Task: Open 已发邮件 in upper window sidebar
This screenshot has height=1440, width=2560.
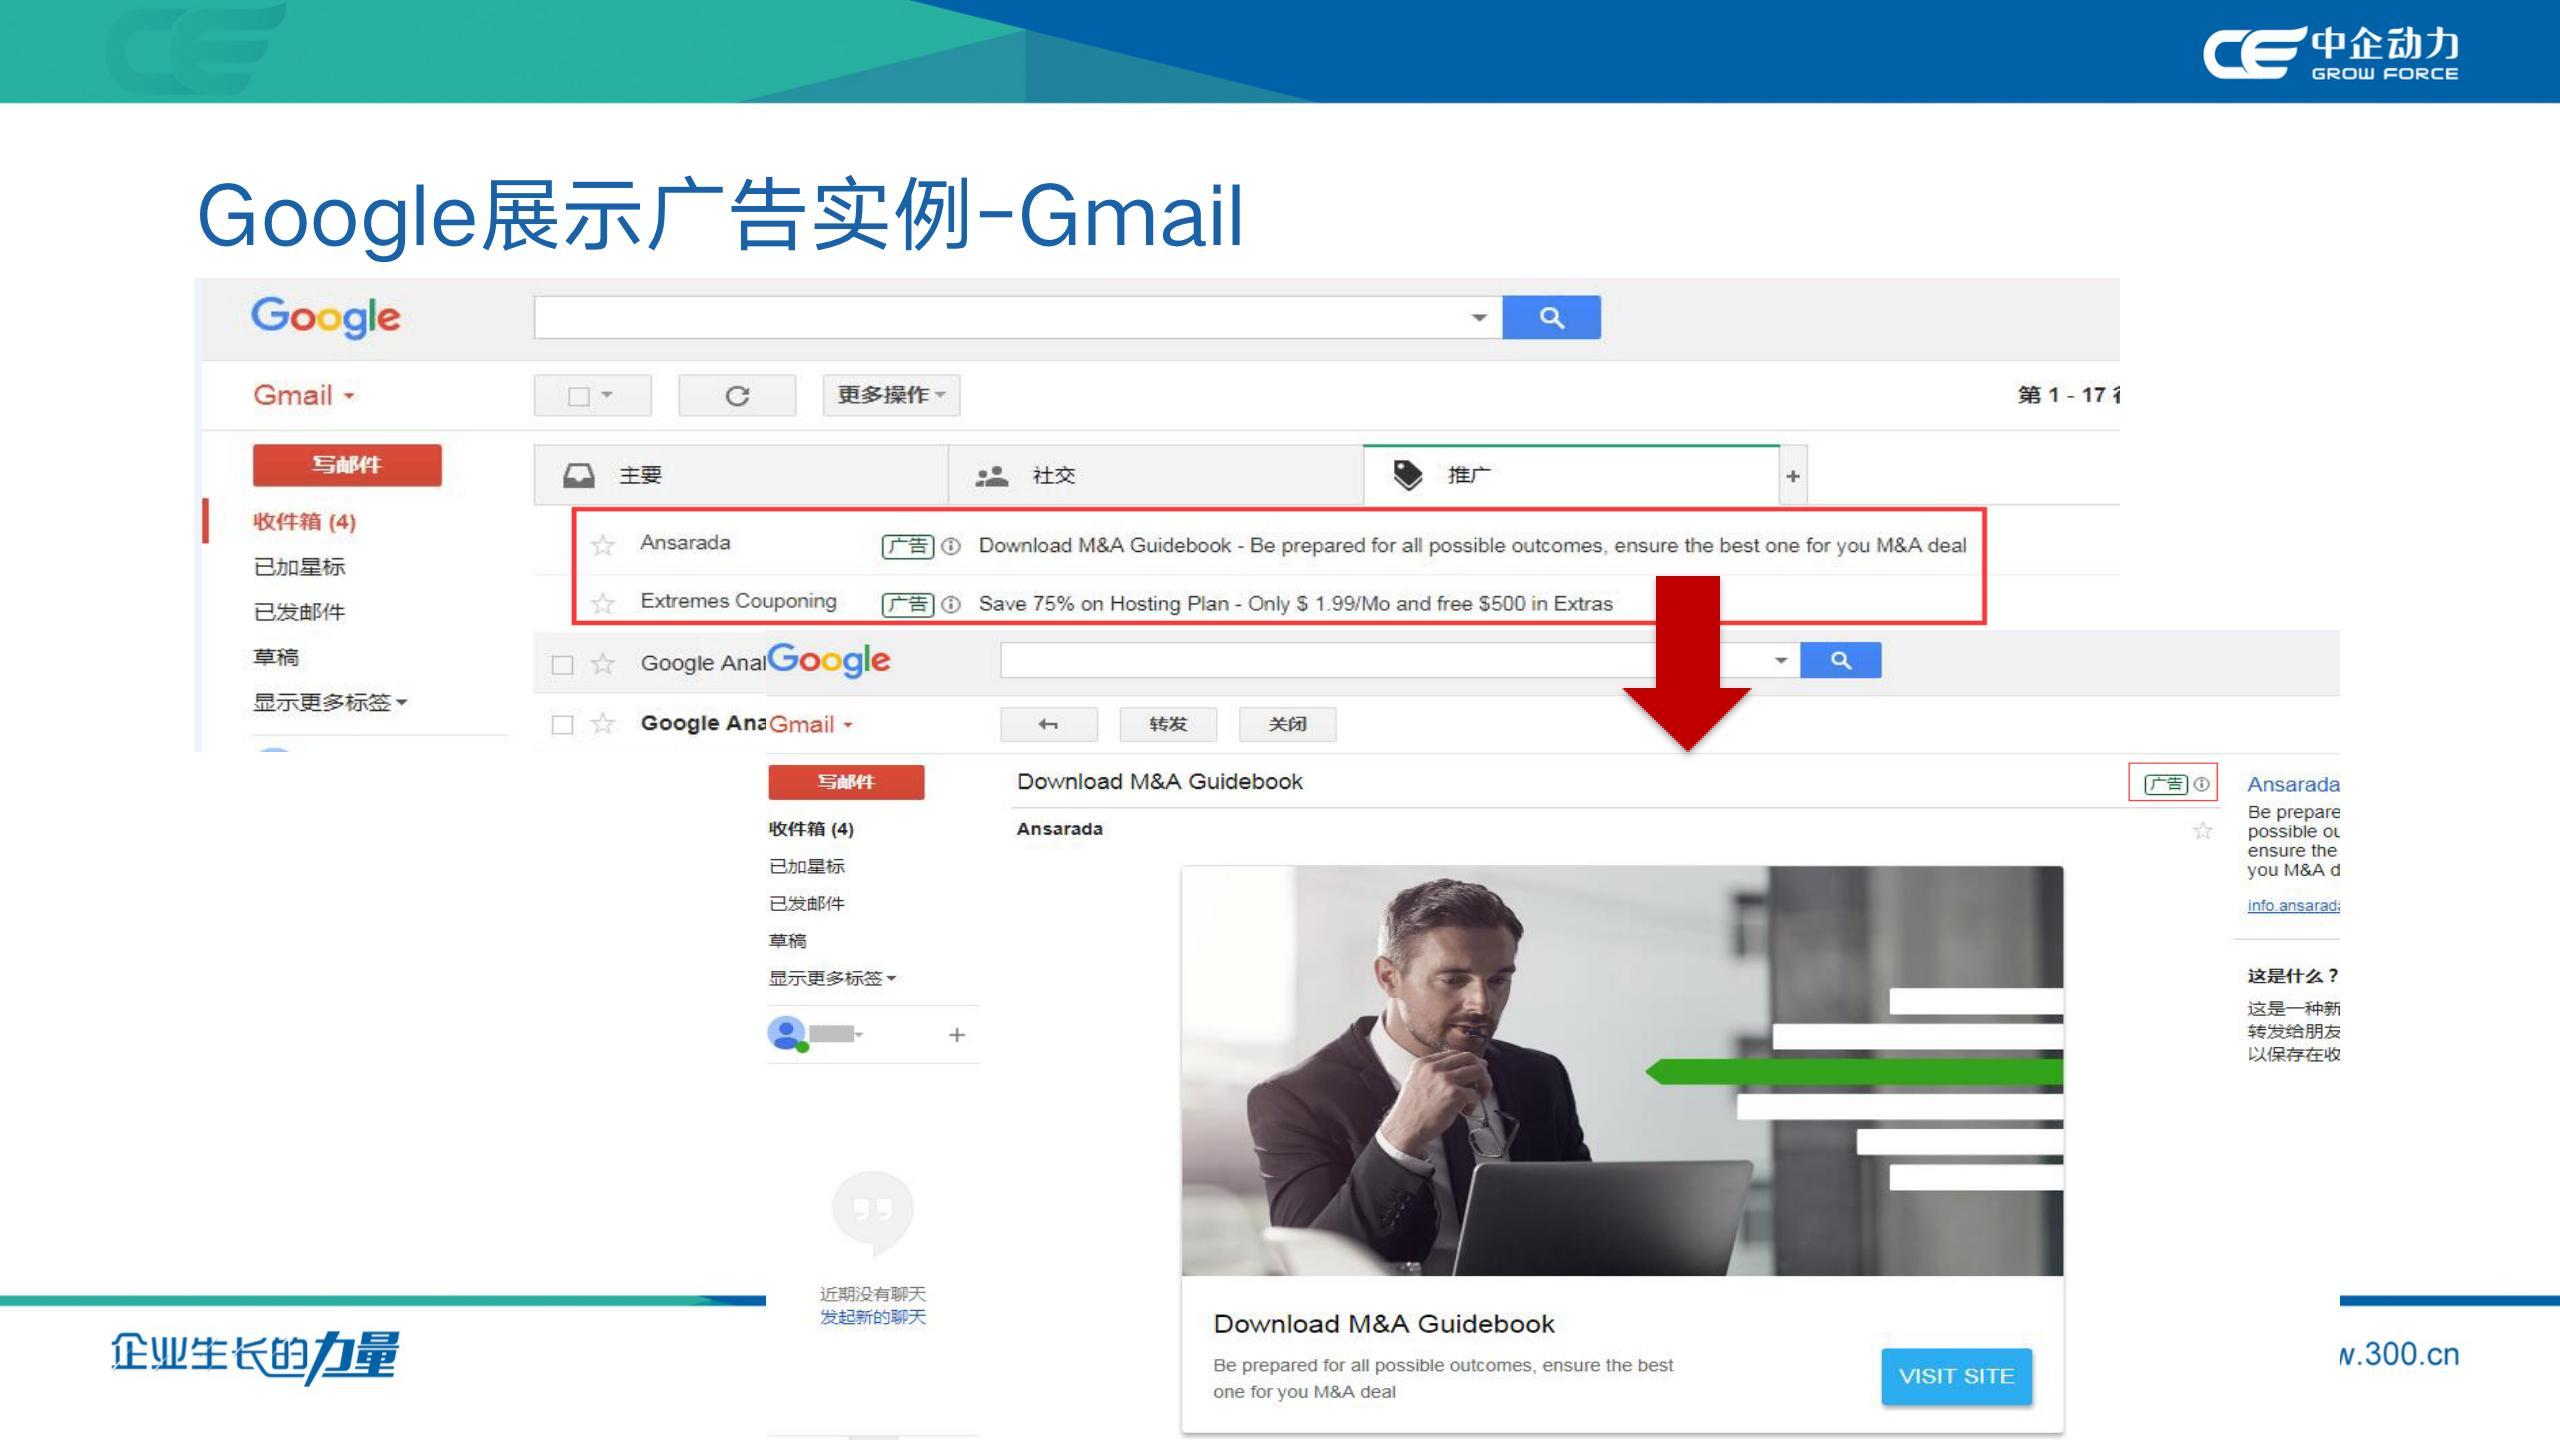Action: 299,612
